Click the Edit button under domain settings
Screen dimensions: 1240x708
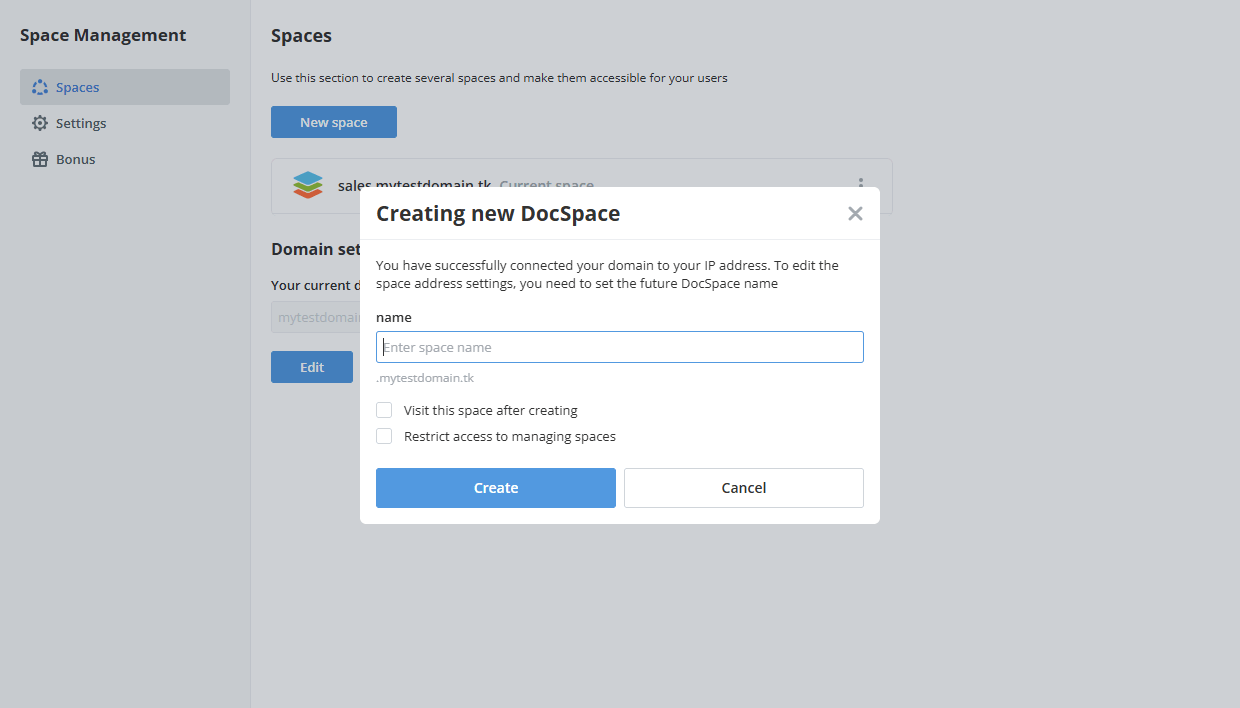pos(311,366)
